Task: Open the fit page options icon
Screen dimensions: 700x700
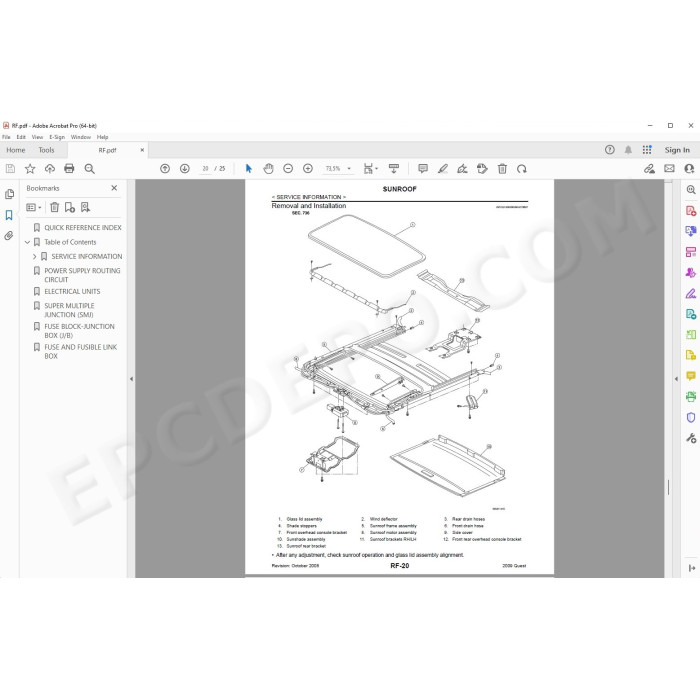Action: [x=370, y=169]
